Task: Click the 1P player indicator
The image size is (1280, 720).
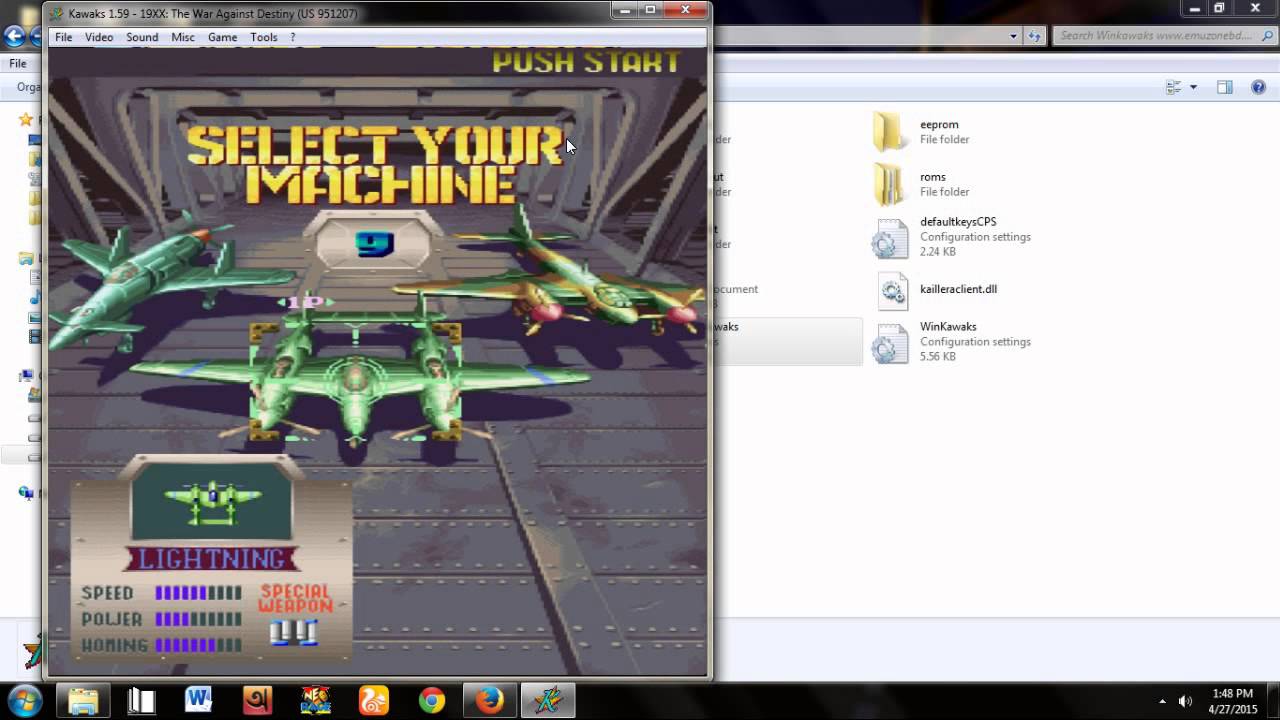Action: pos(306,301)
